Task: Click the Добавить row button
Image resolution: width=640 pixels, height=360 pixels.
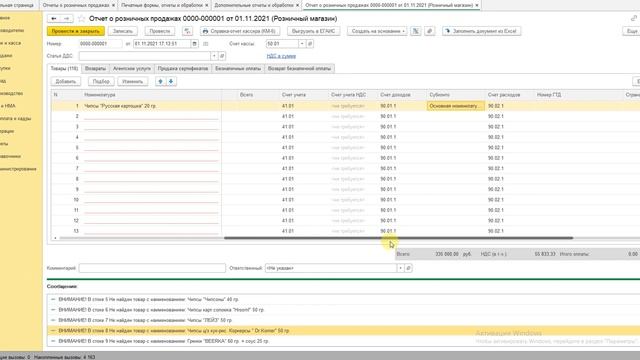Action: pos(66,82)
